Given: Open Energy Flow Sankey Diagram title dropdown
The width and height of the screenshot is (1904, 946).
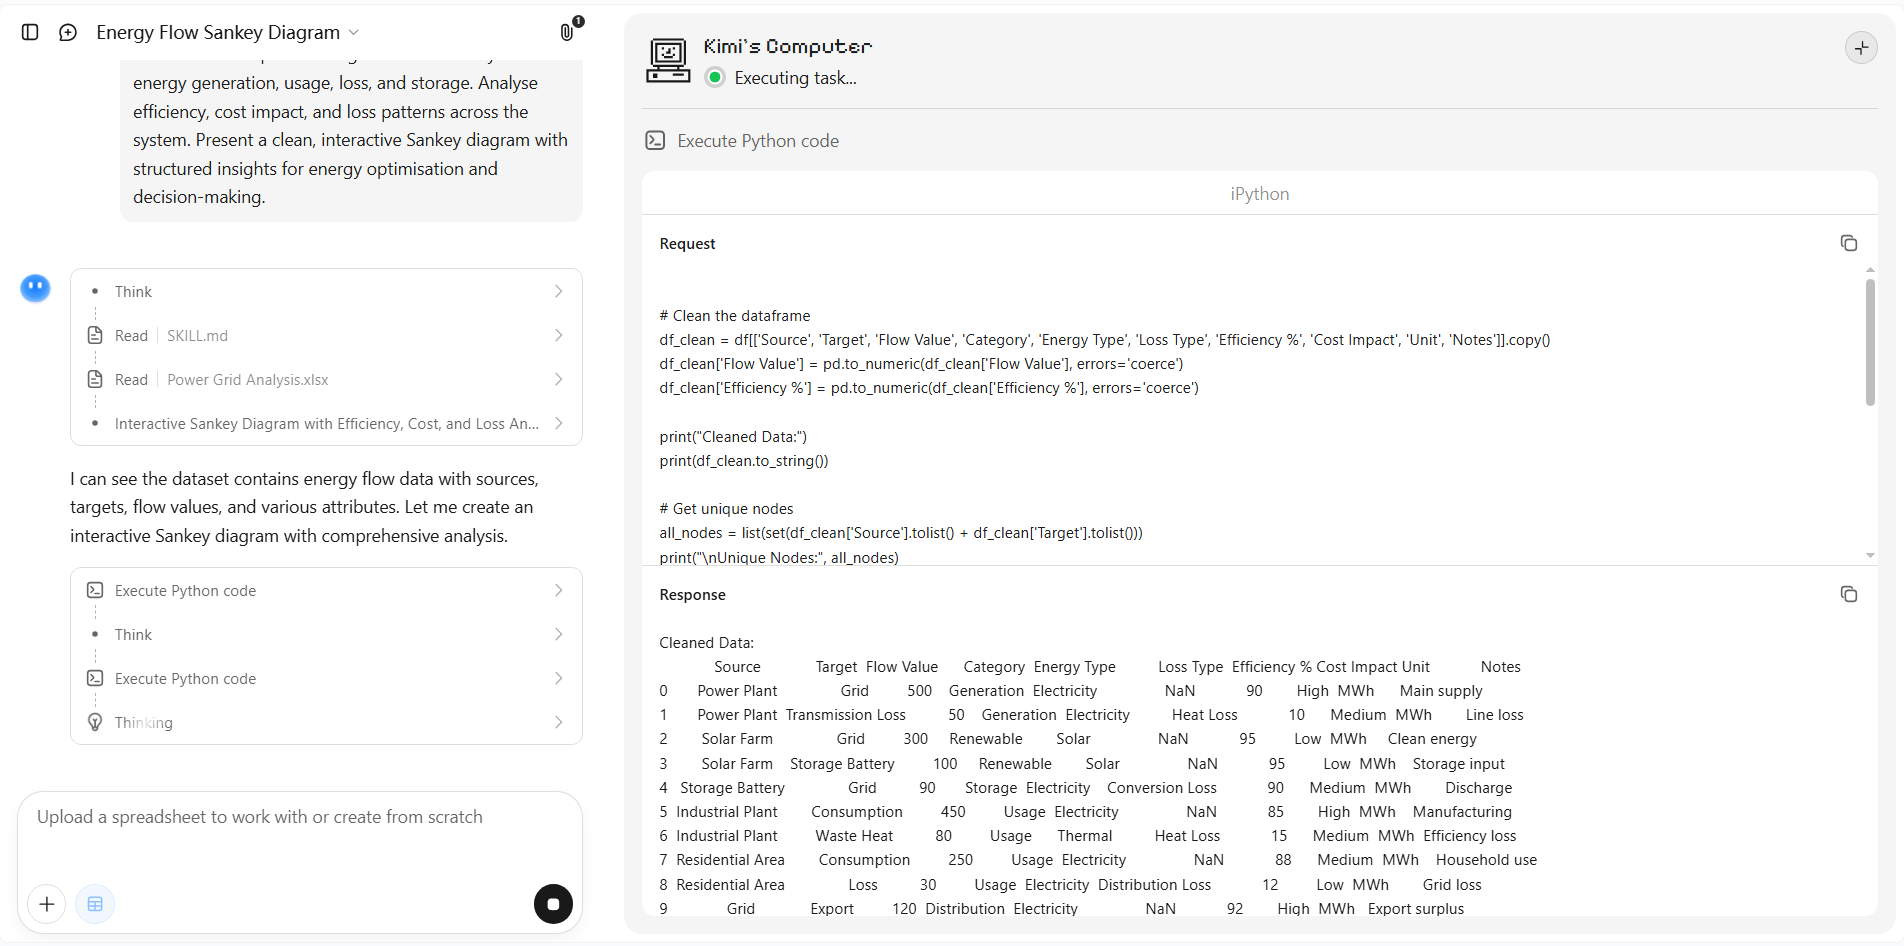Looking at the screenshot, I should [227, 32].
